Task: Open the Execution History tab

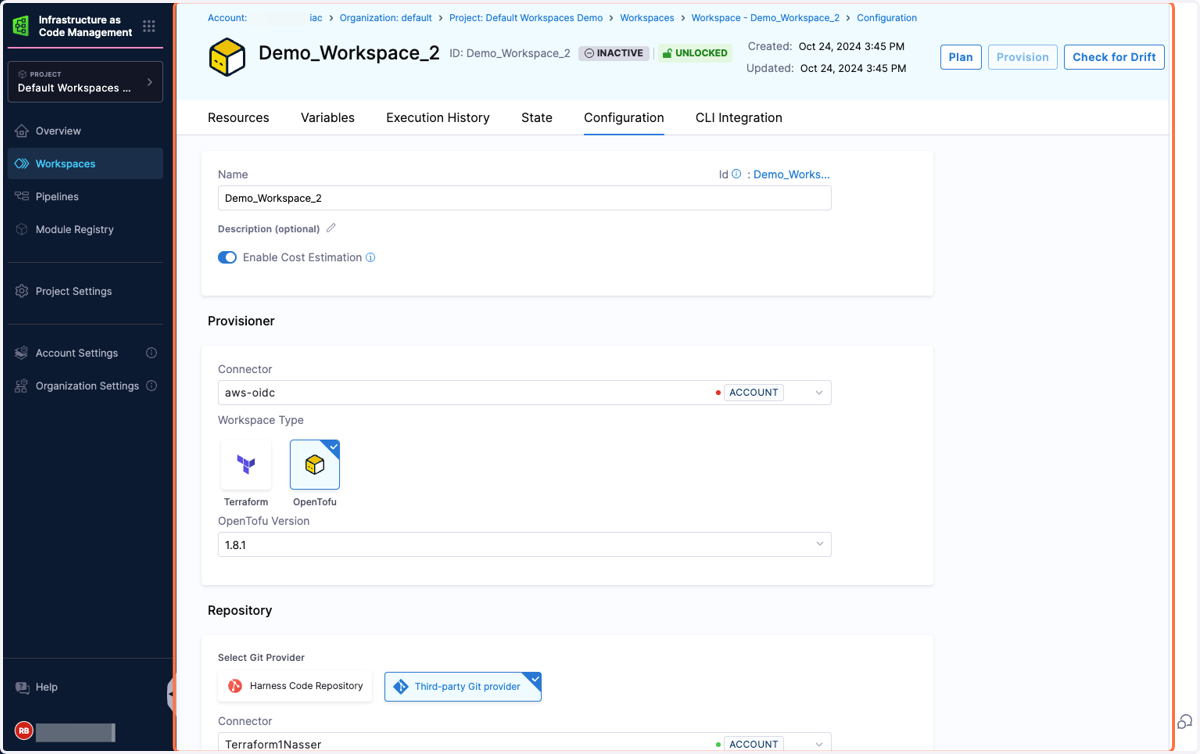Action: point(438,118)
